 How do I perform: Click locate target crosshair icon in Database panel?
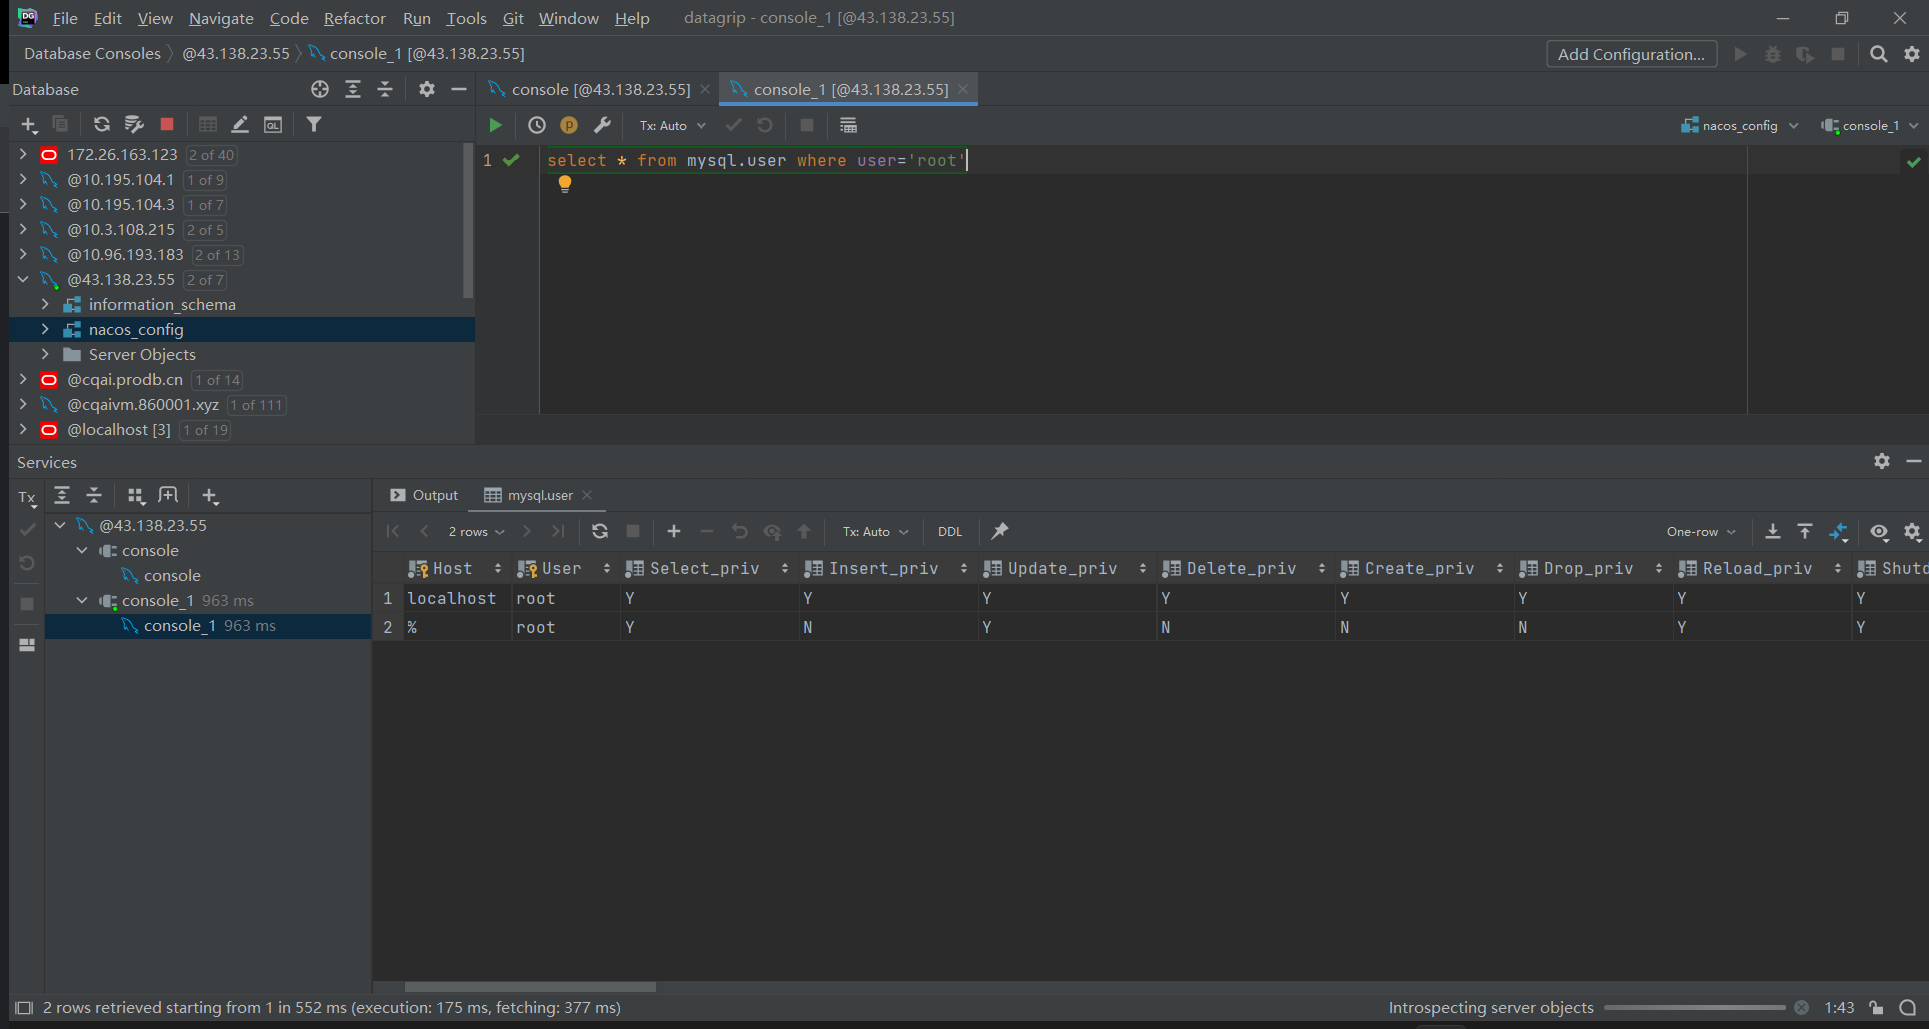(x=320, y=89)
